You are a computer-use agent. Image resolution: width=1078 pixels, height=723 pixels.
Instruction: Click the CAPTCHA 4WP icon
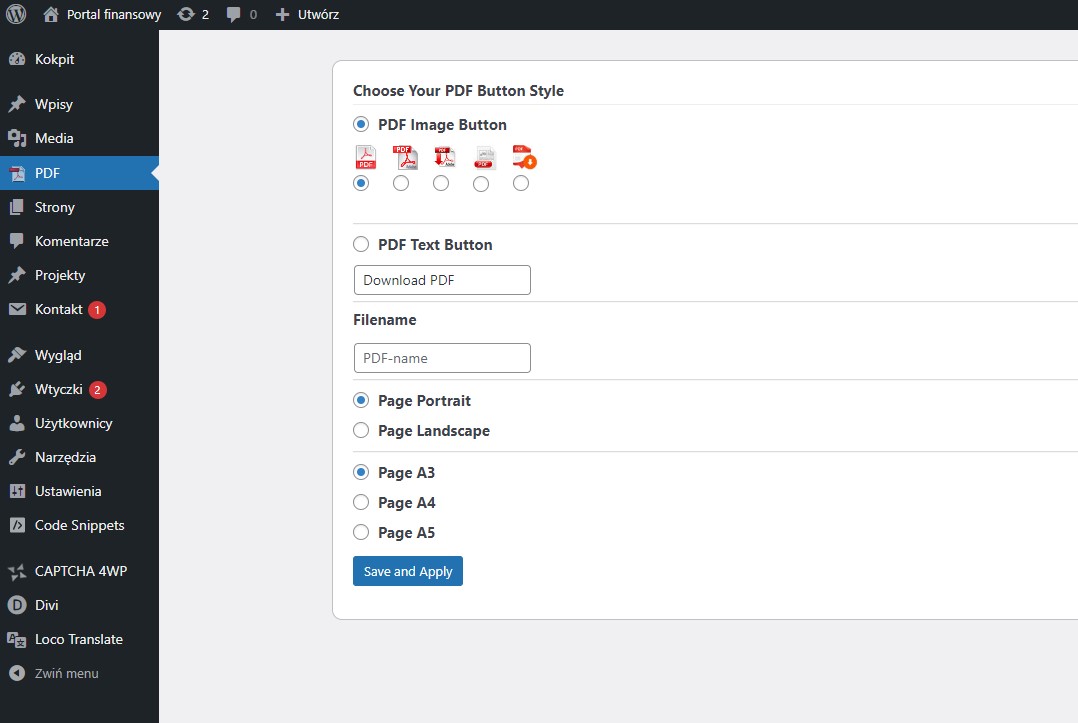[x=17, y=571]
